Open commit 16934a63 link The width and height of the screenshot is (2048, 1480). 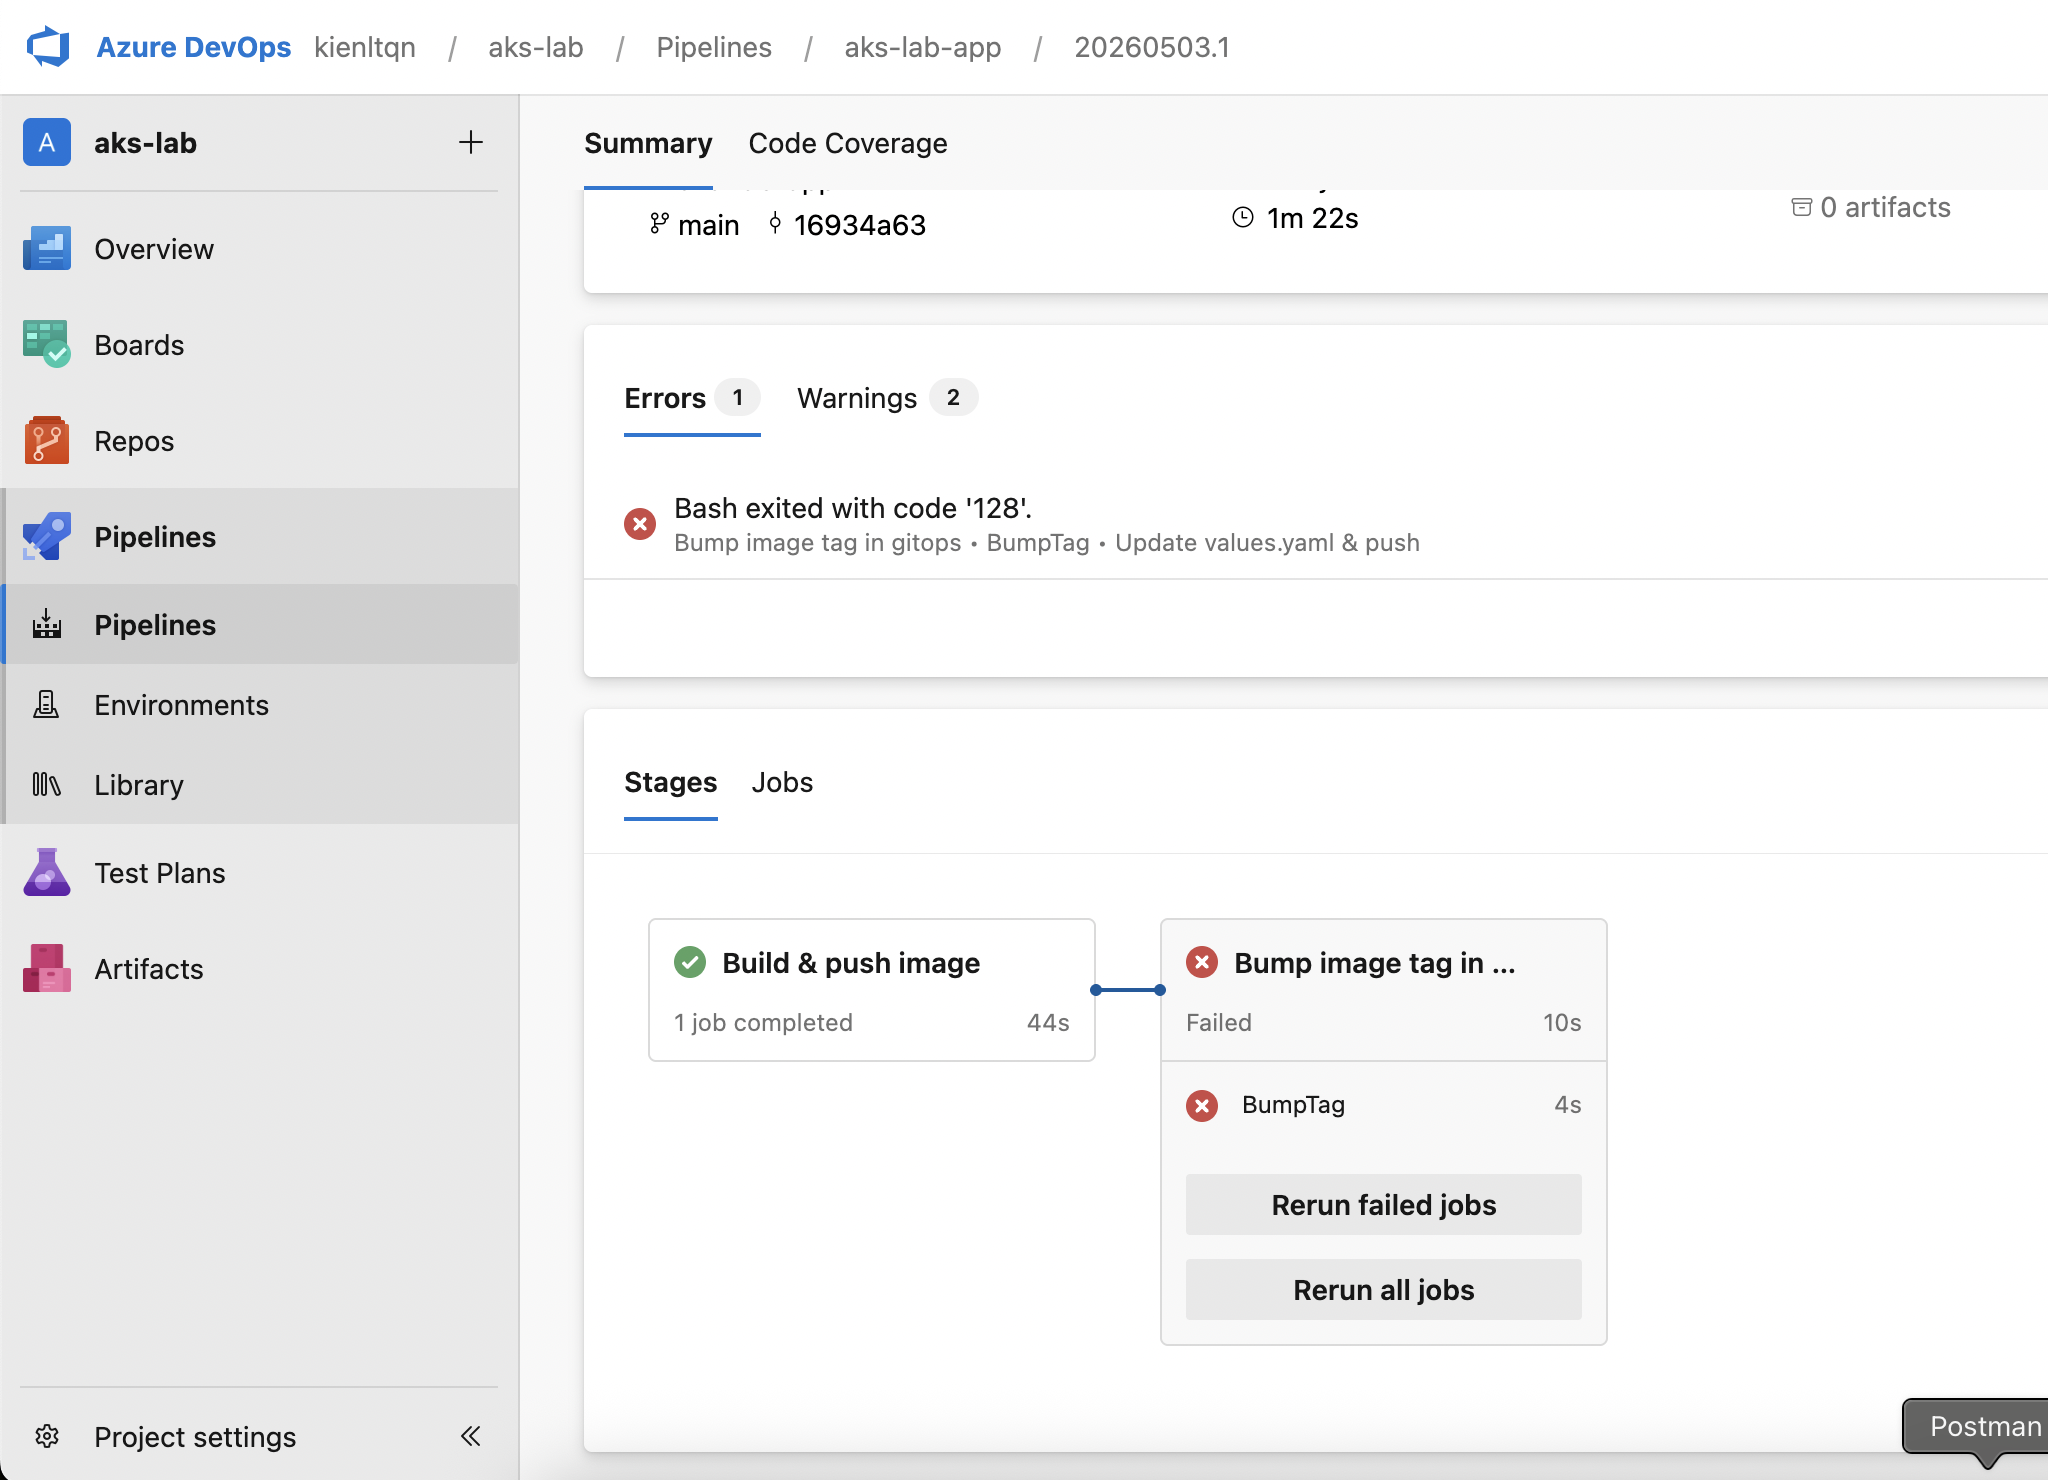[860, 225]
